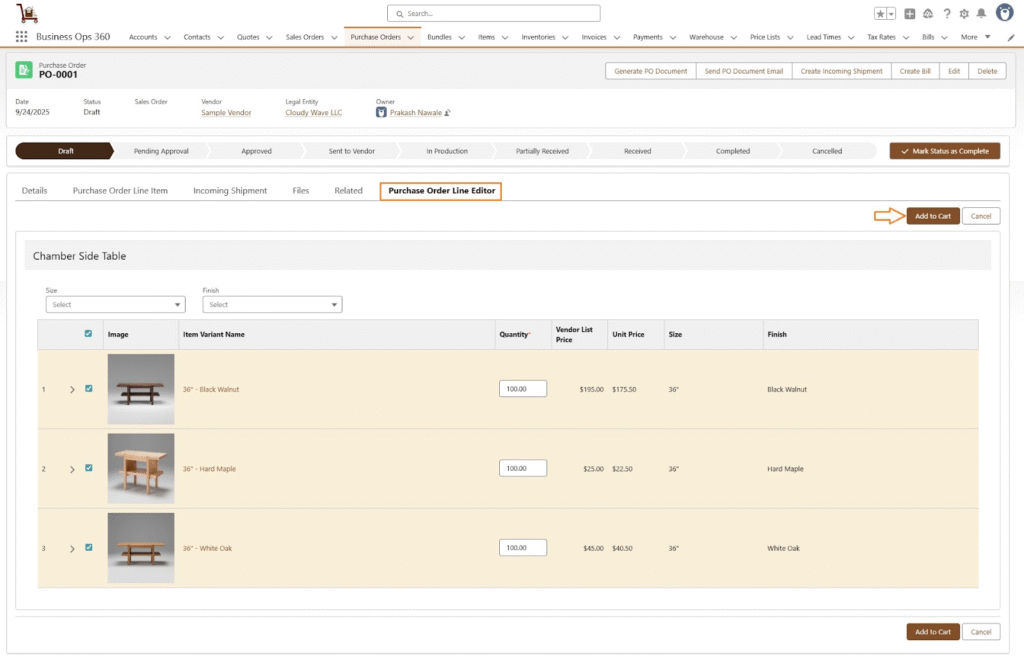Toggle the select-all checkbox in table header

(x=89, y=334)
